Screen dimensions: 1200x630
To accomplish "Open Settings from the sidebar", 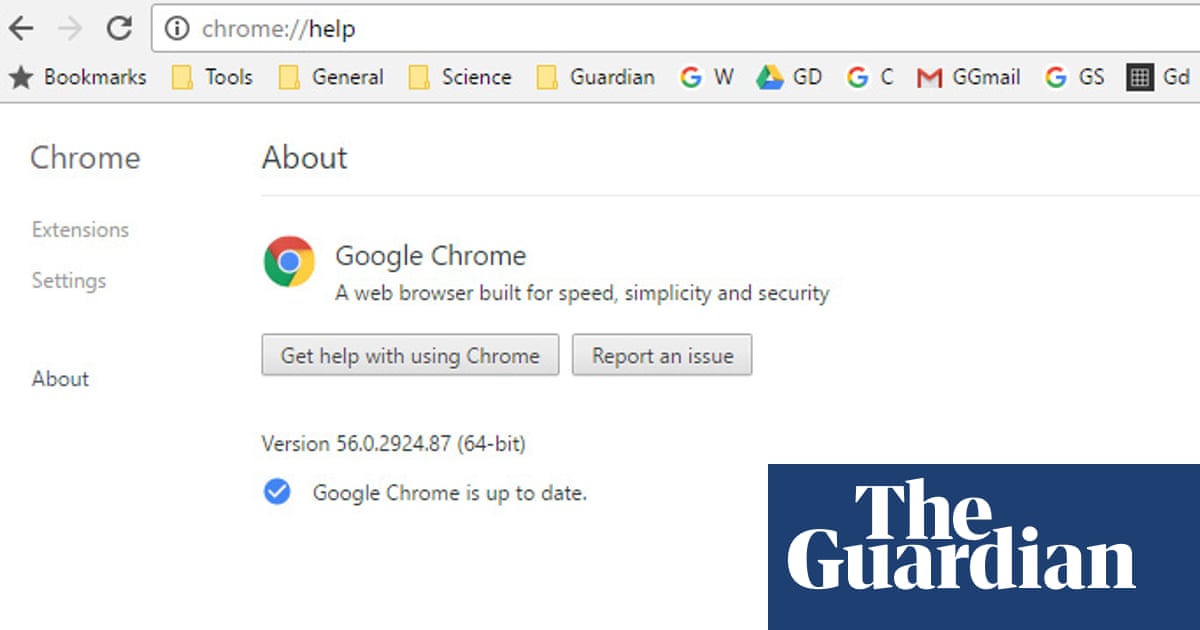I will tap(69, 281).
